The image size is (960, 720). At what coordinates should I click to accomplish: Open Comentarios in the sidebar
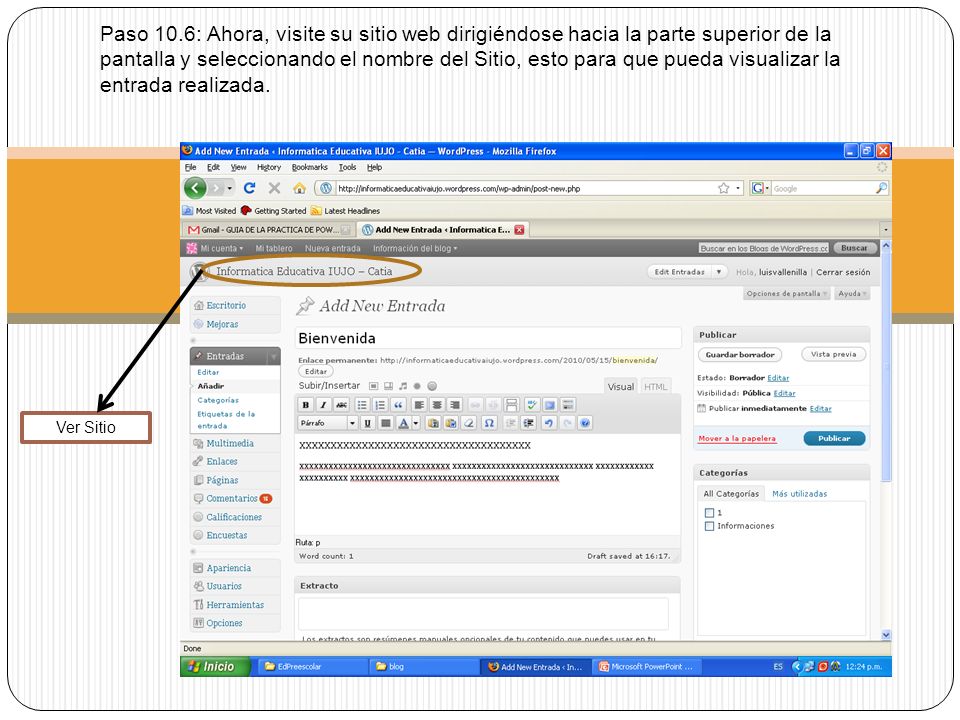coord(231,498)
